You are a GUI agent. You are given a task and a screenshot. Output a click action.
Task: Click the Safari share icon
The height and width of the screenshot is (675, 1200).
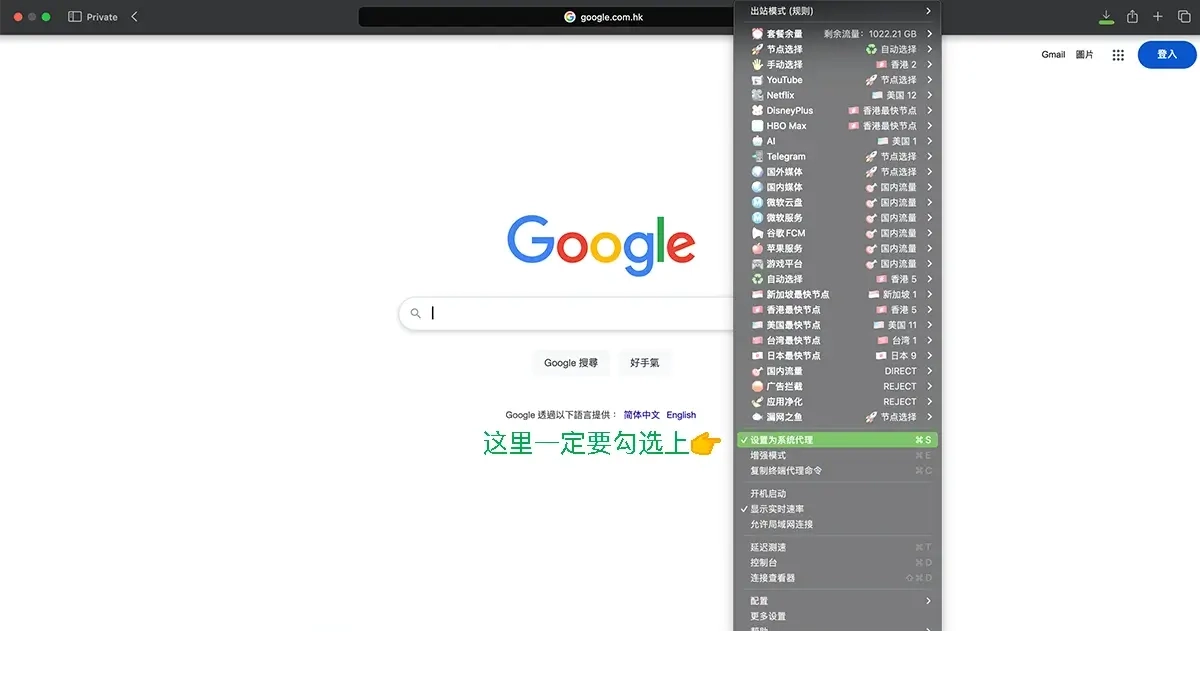click(x=1132, y=17)
